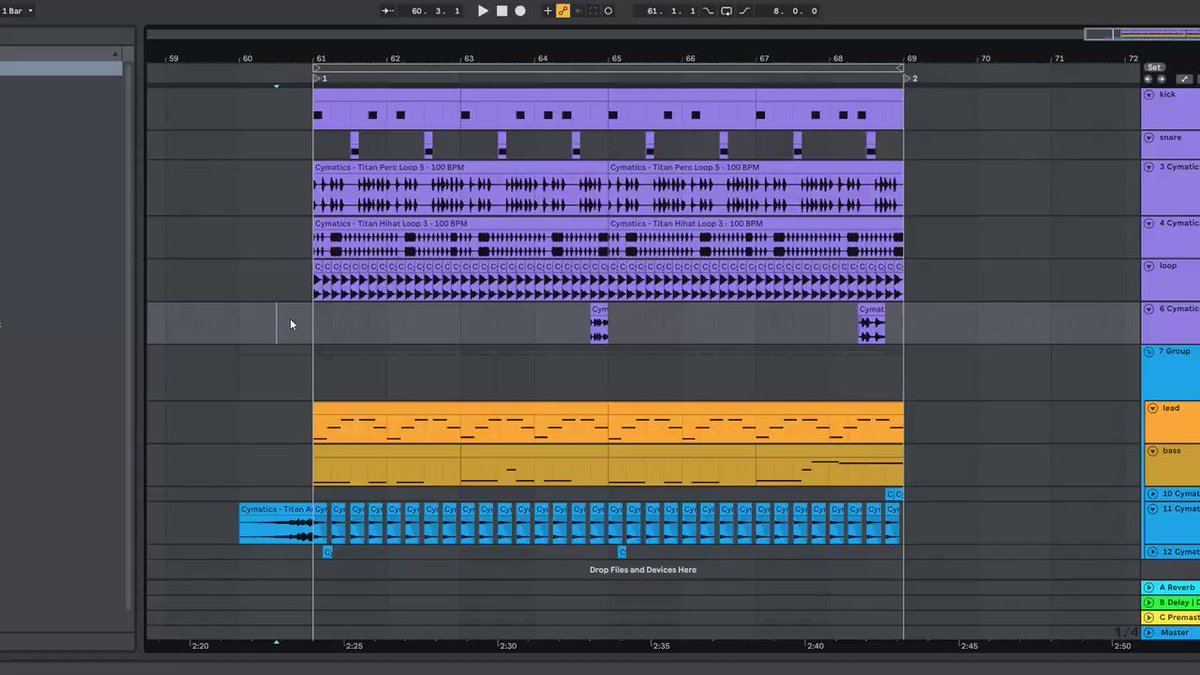Unfold the Master track
The image size is (1200, 675).
tap(1149, 632)
